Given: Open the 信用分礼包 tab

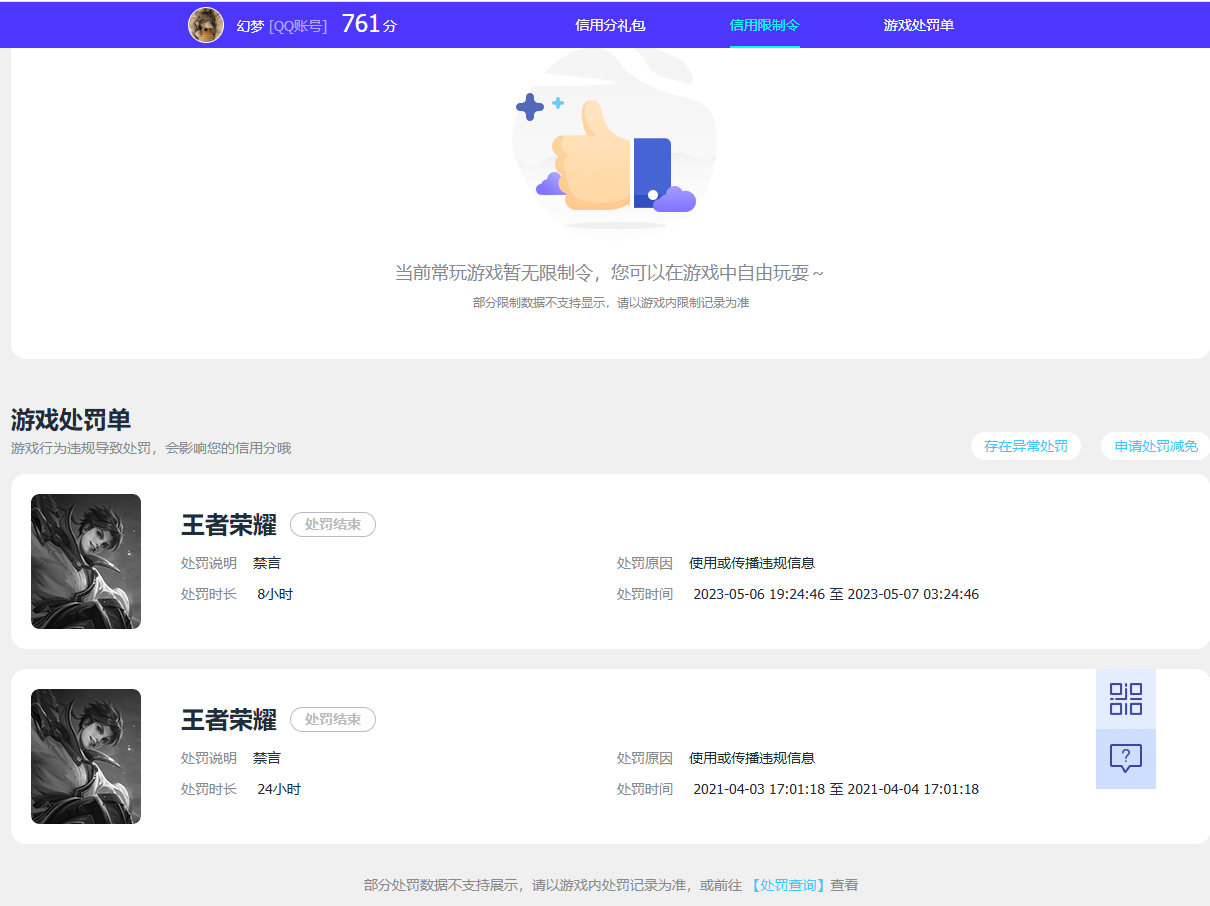Looking at the screenshot, I should click(x=610, y=25).
